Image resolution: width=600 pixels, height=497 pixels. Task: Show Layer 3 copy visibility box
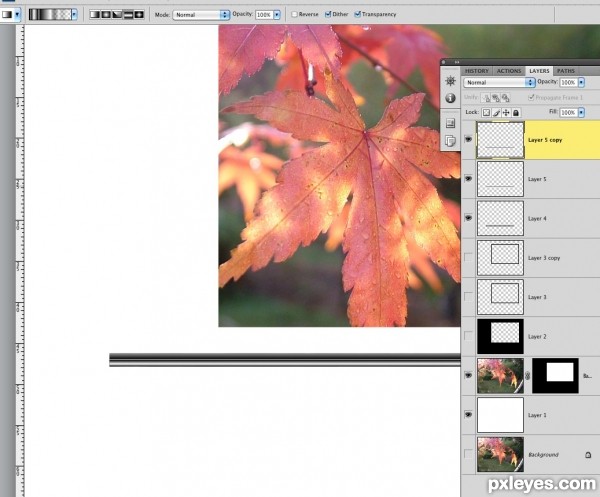pos(468,257)
